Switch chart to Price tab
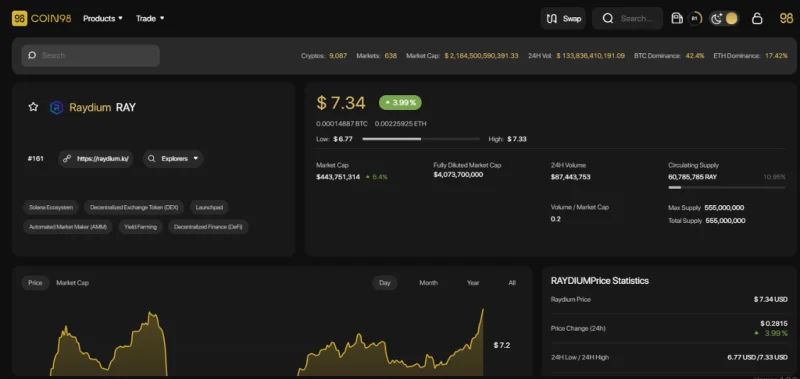The width and height of the screenshot is (800, 379). (35, 283)
